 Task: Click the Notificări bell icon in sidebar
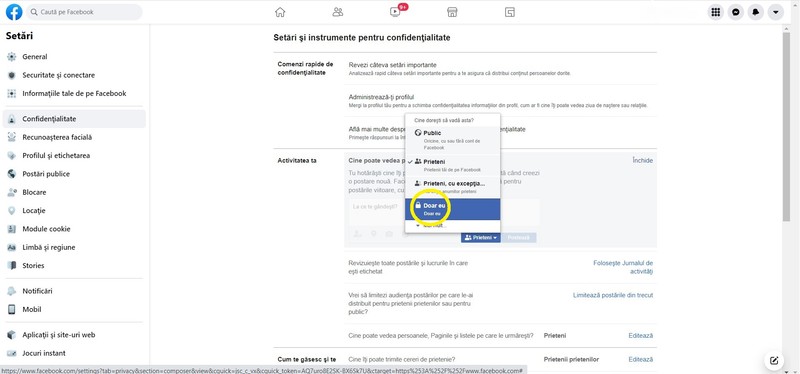[12, 291]
